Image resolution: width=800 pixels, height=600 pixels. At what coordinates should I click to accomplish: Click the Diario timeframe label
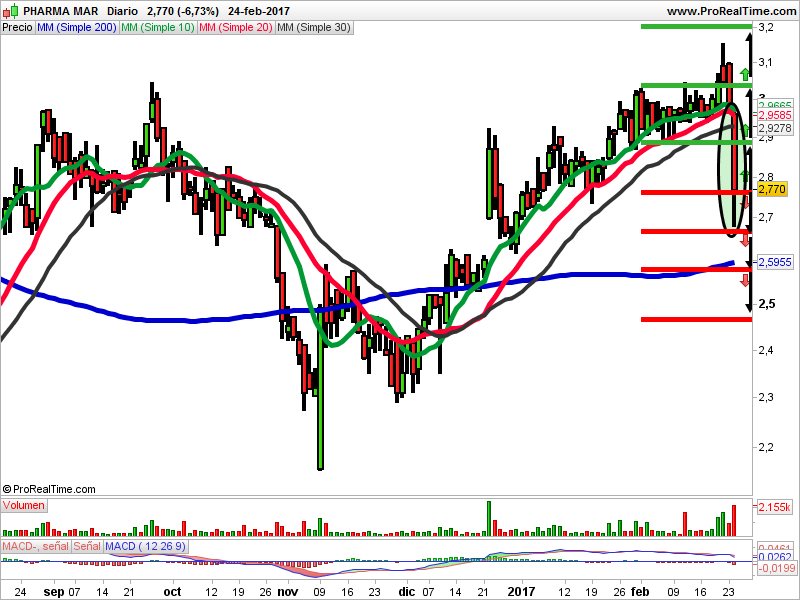tap(122, 11)
